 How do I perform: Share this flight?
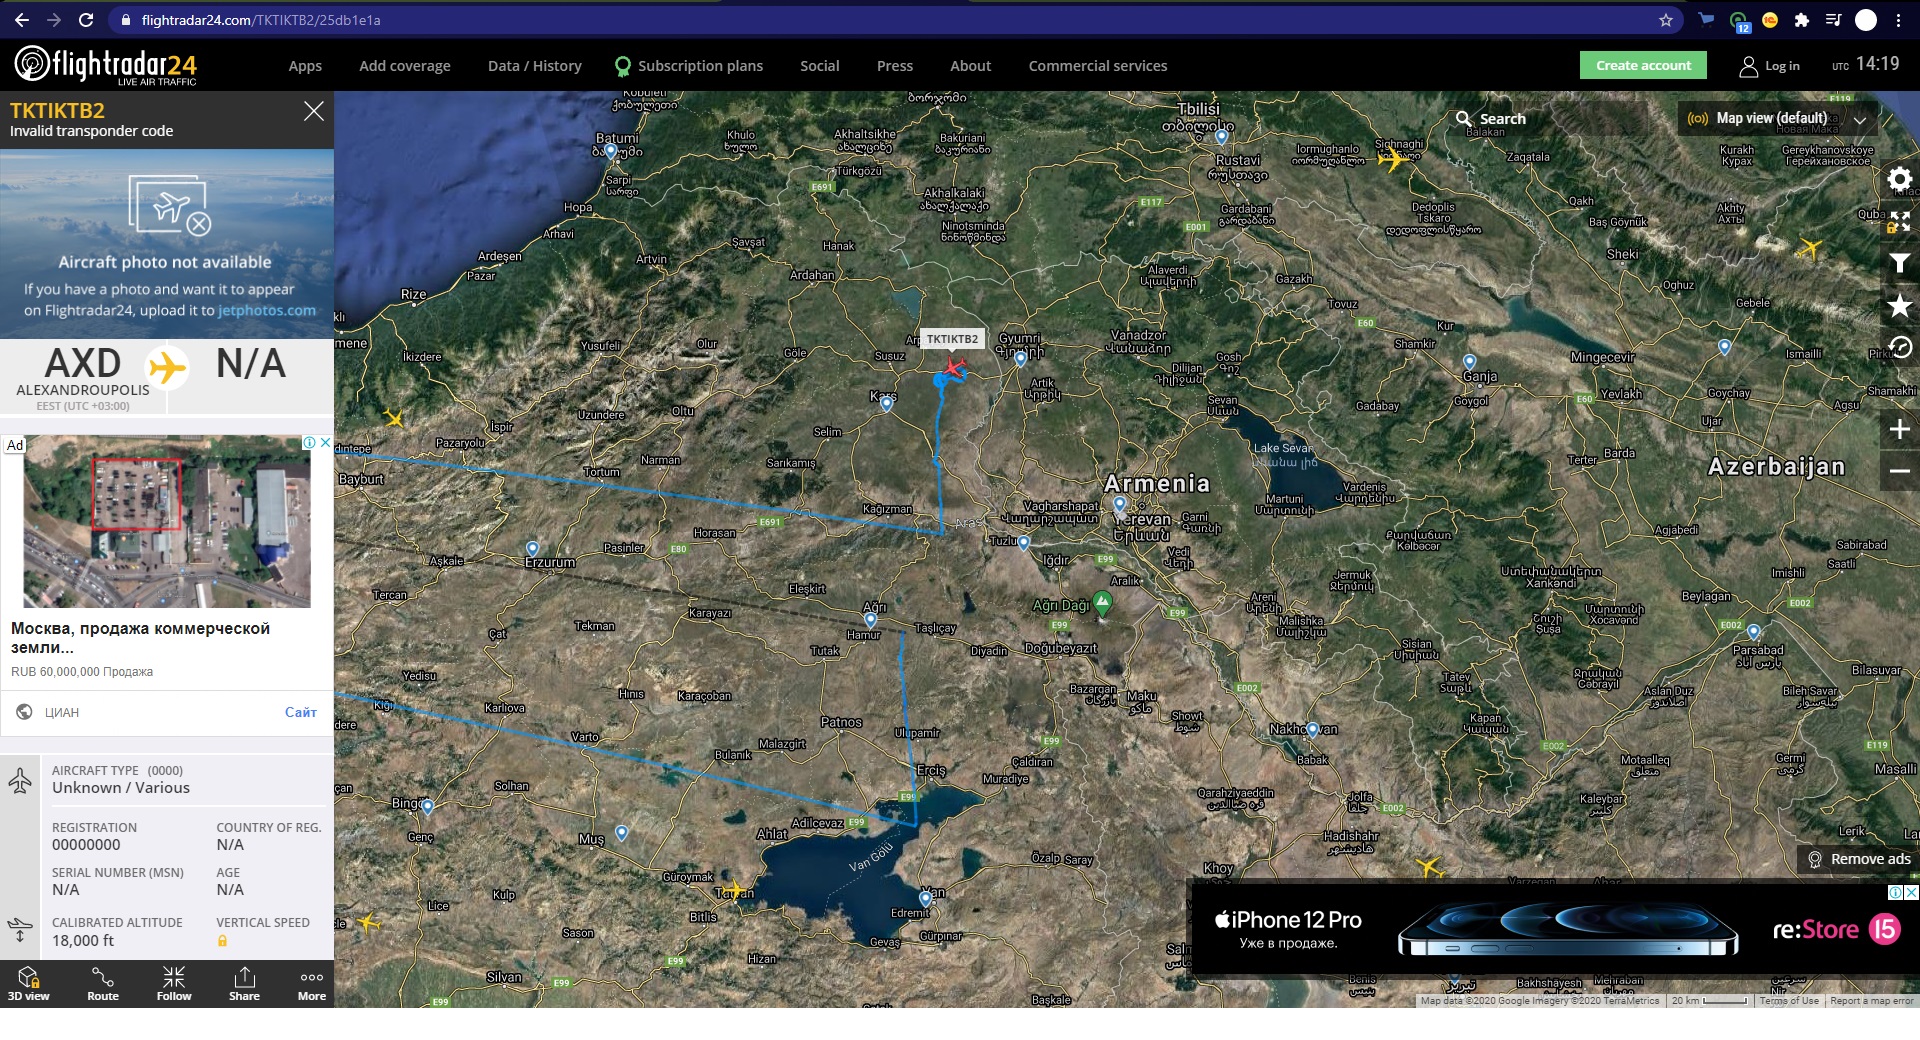tap(244, 983)
